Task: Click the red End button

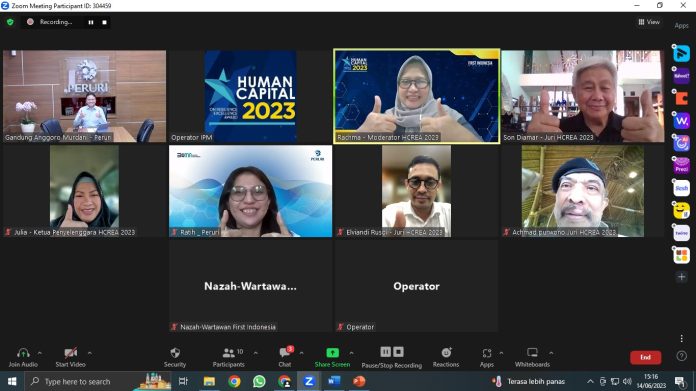Action: 645,357
